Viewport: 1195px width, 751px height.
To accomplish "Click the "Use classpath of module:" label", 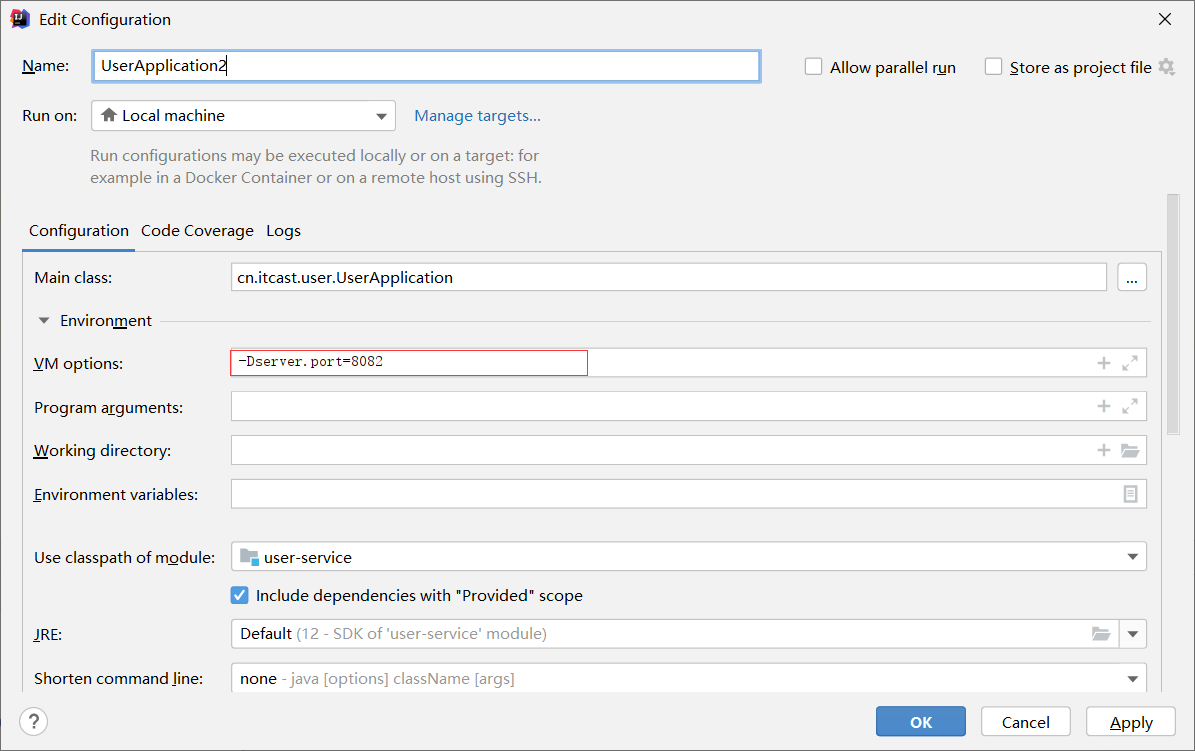I will pyautogui.click(x=124, y=557).
